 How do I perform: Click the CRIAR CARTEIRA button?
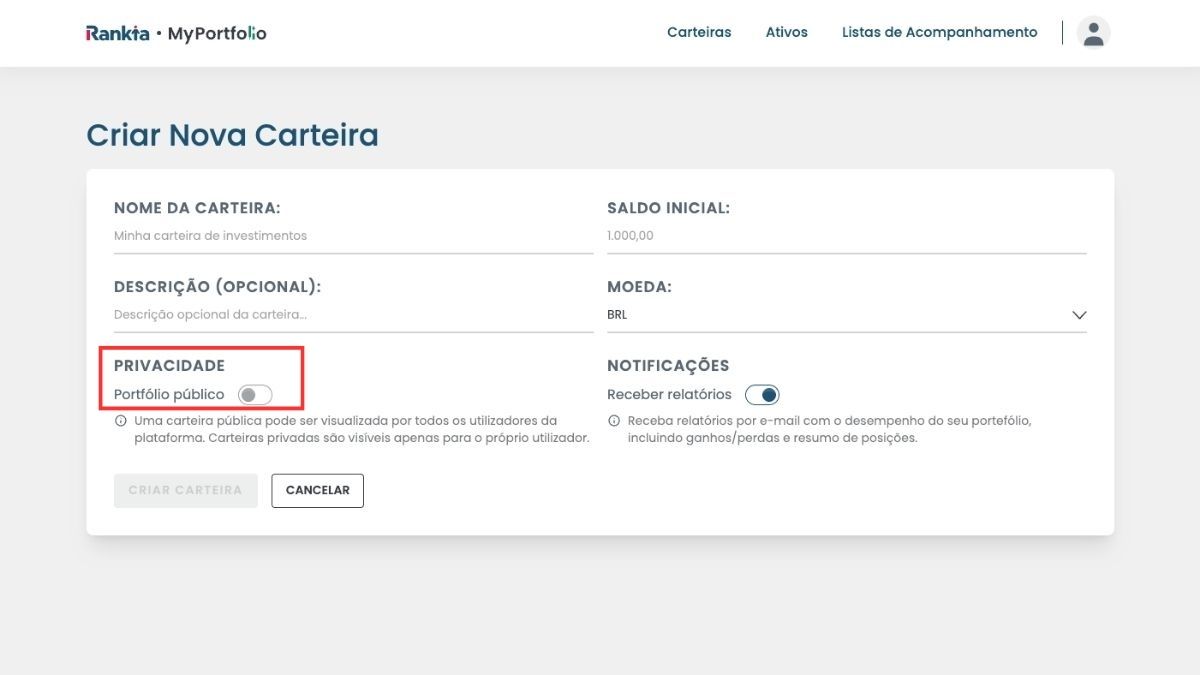(x=185, y=490)
